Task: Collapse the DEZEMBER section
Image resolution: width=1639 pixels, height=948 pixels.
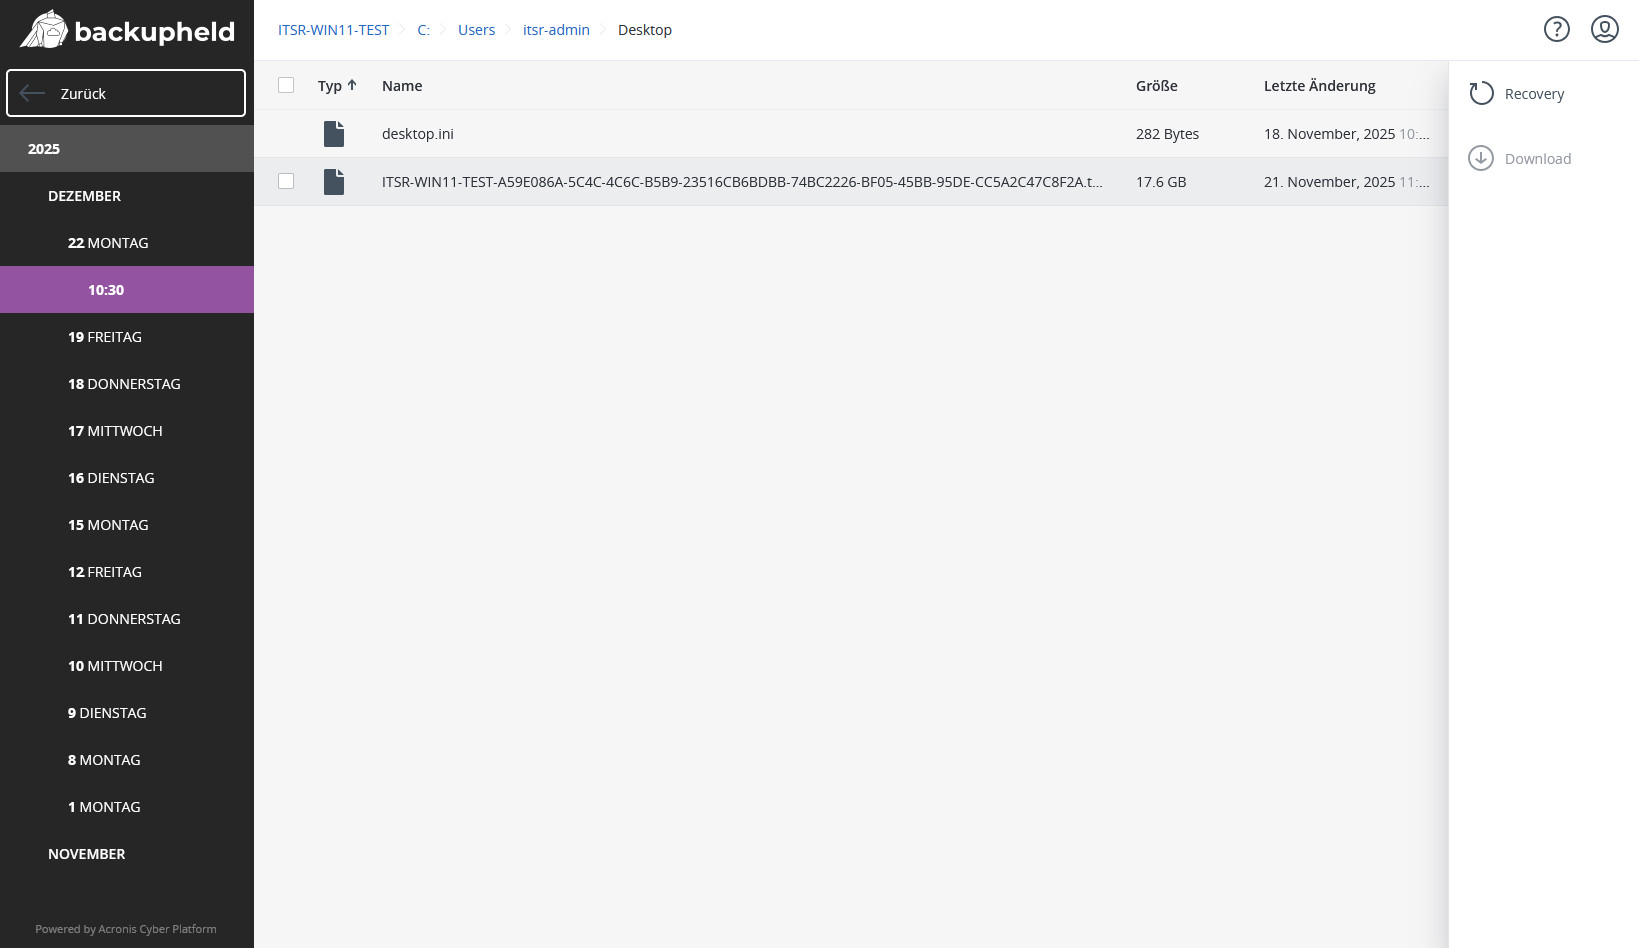Action: [85, 196]
